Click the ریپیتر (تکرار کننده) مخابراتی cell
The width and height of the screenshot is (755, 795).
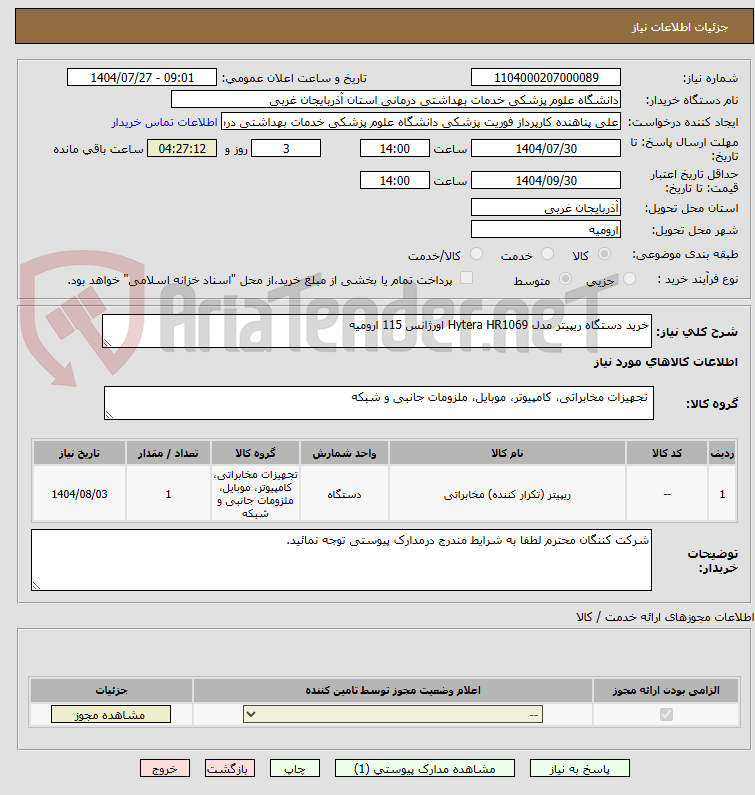click(x=507, y=494)
